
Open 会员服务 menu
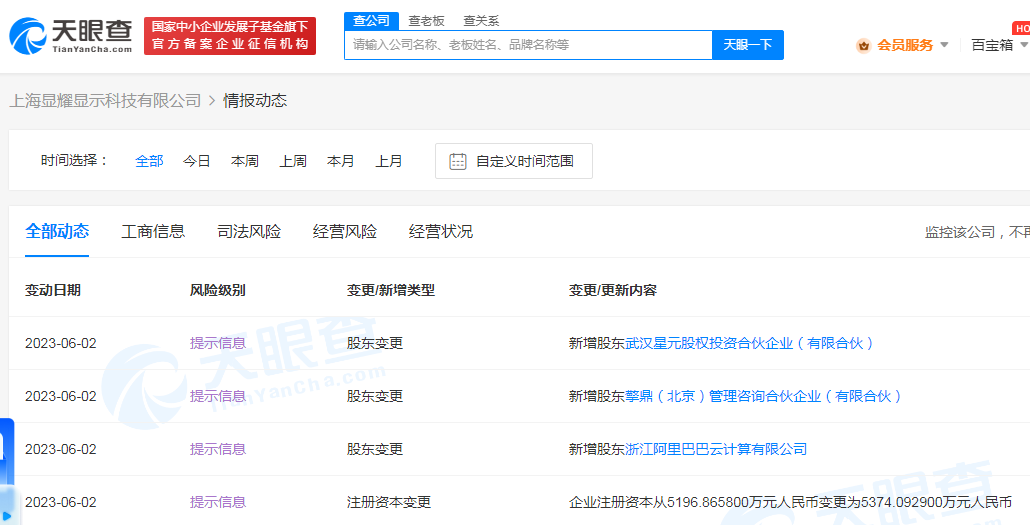pyautogui.click(x=905, y=45)
